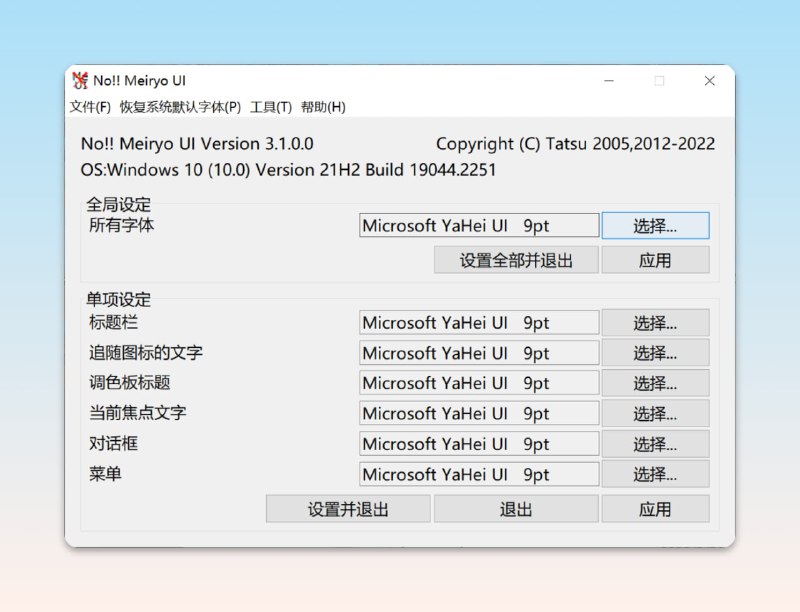Click the 标题栏 font text box

tap(478, 322)
